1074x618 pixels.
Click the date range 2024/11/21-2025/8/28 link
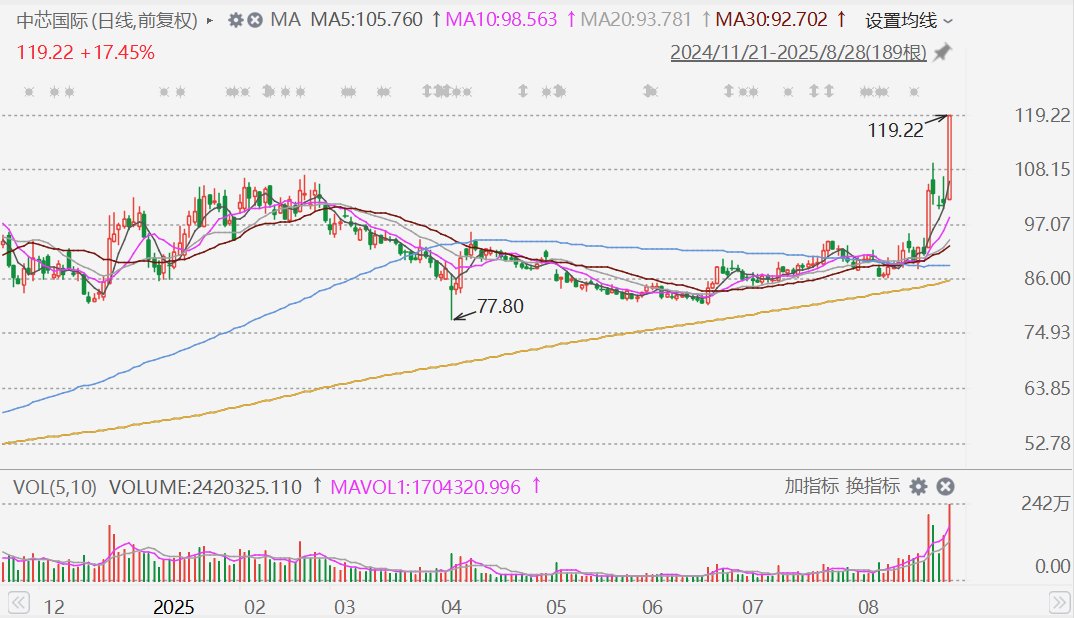[x=798, y=52]
